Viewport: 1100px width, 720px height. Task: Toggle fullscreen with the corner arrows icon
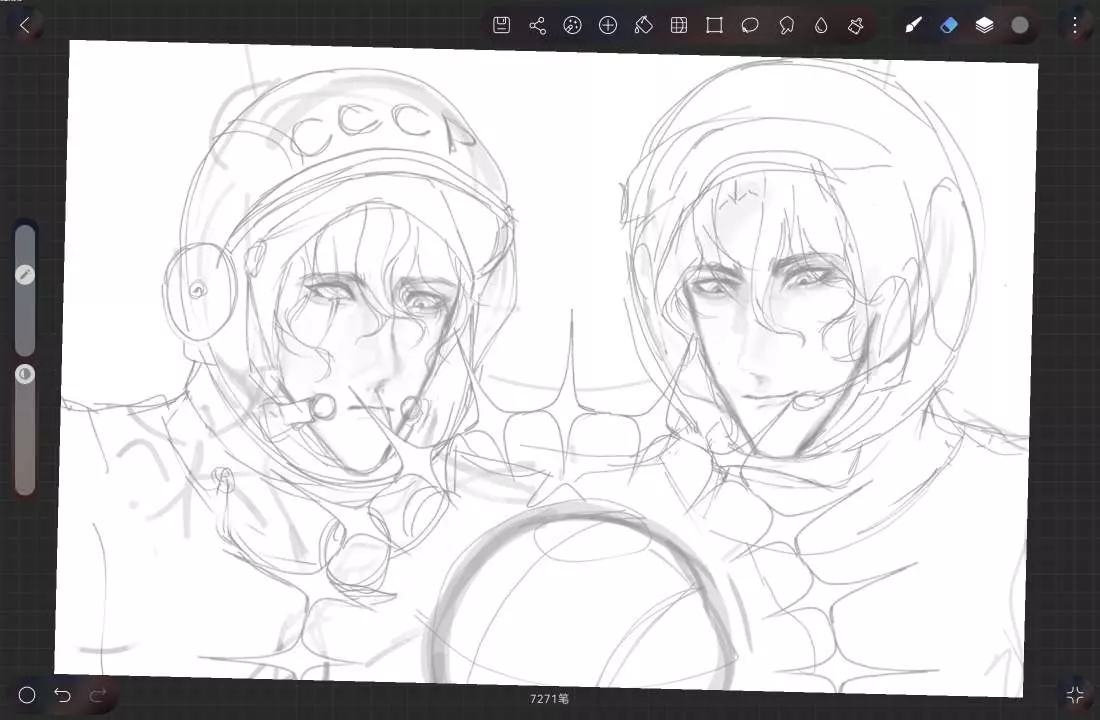(1075, 695)
